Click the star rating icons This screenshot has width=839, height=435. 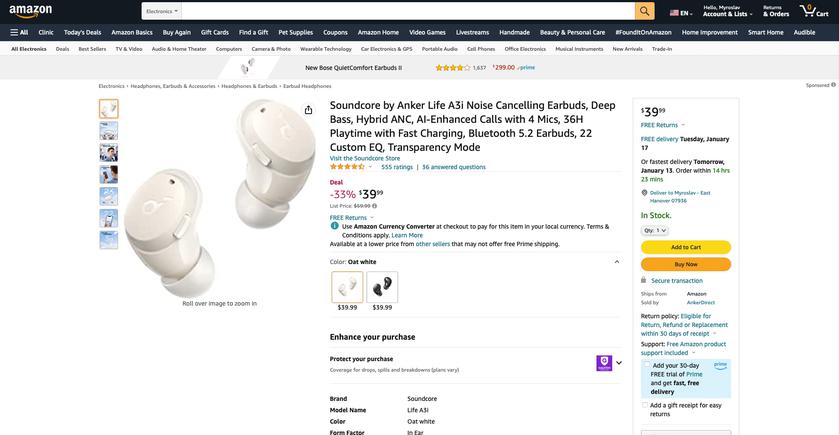[x=347, y=167]
